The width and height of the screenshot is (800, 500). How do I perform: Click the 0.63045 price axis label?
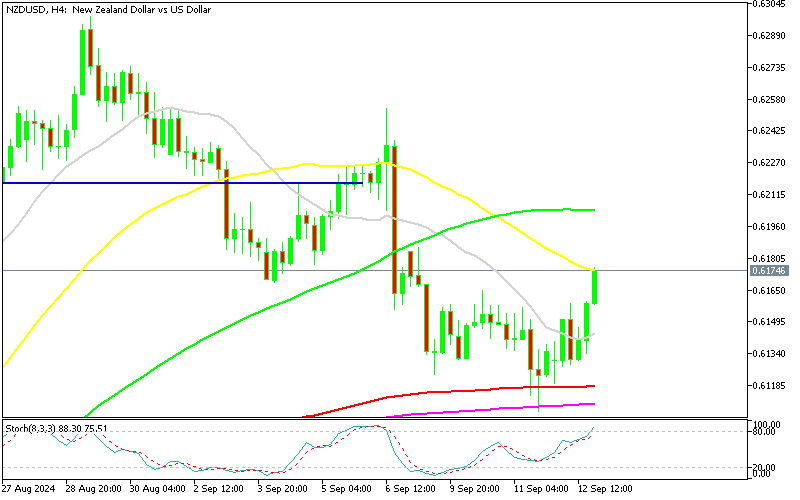(x=768, y=4)
